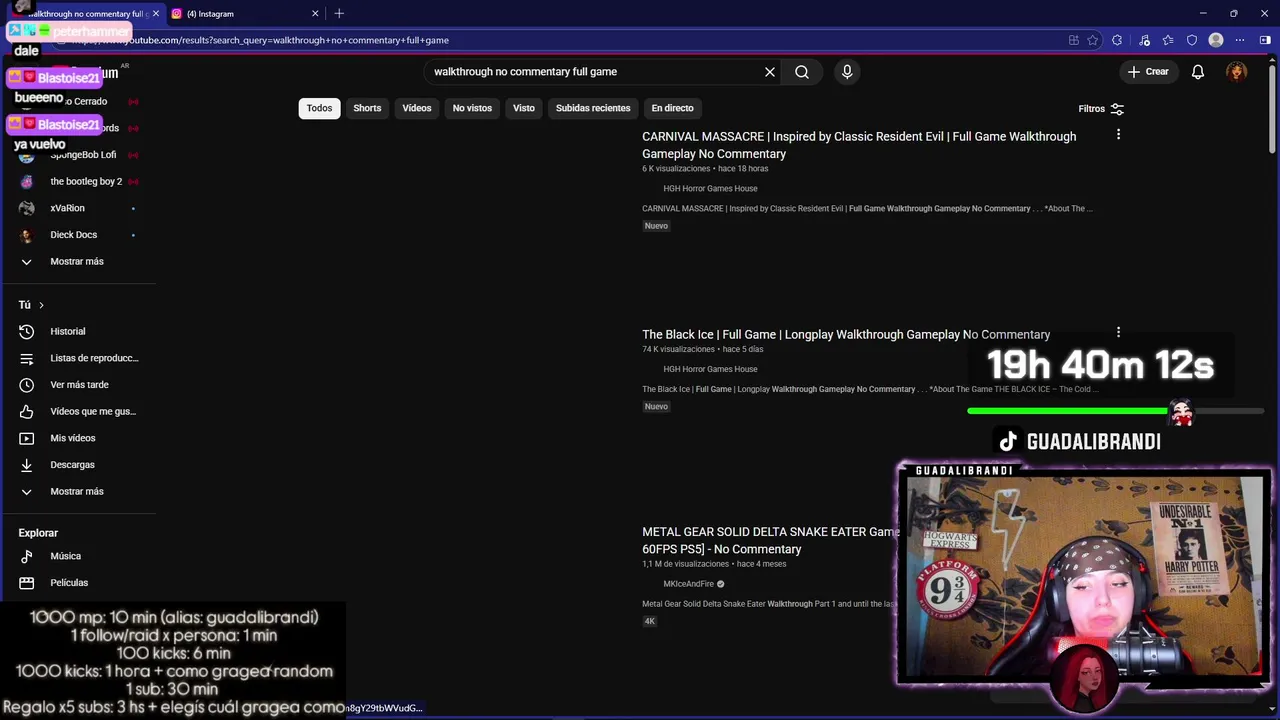Open the browser three-dots menu

tap(1240, 40)
